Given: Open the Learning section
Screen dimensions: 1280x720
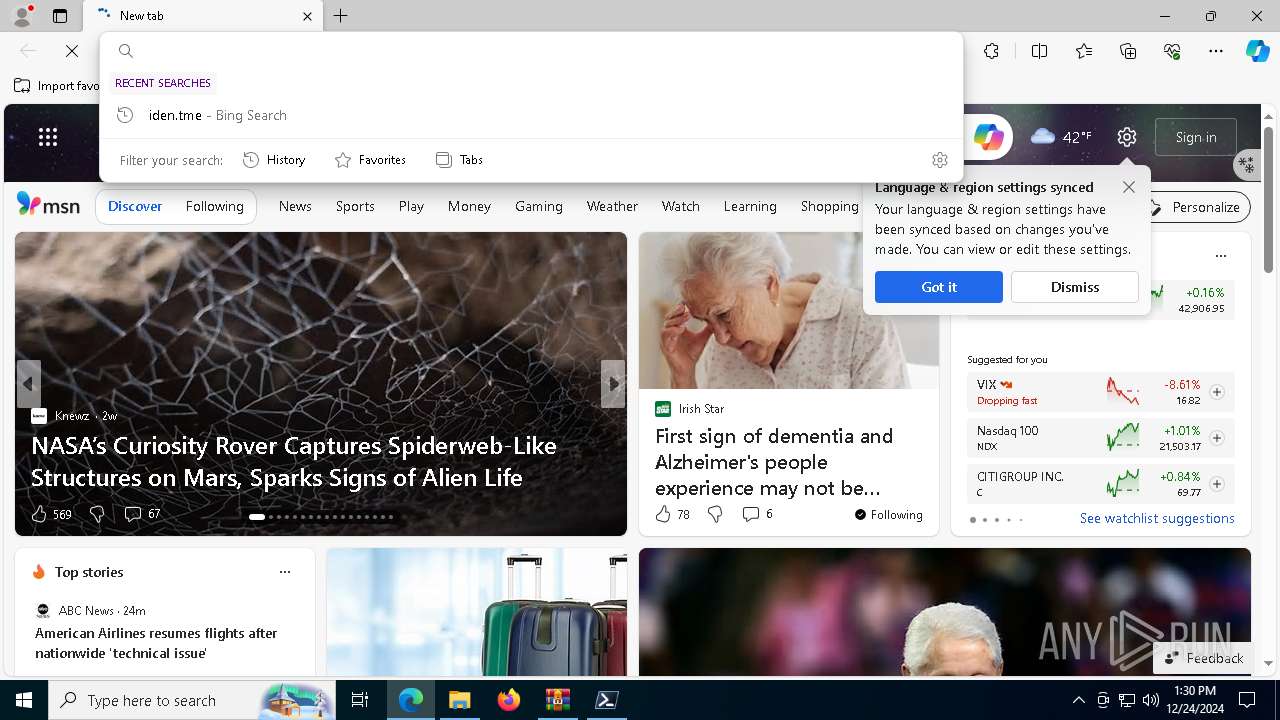Looking at the screenshot, I should coord(750,206).
